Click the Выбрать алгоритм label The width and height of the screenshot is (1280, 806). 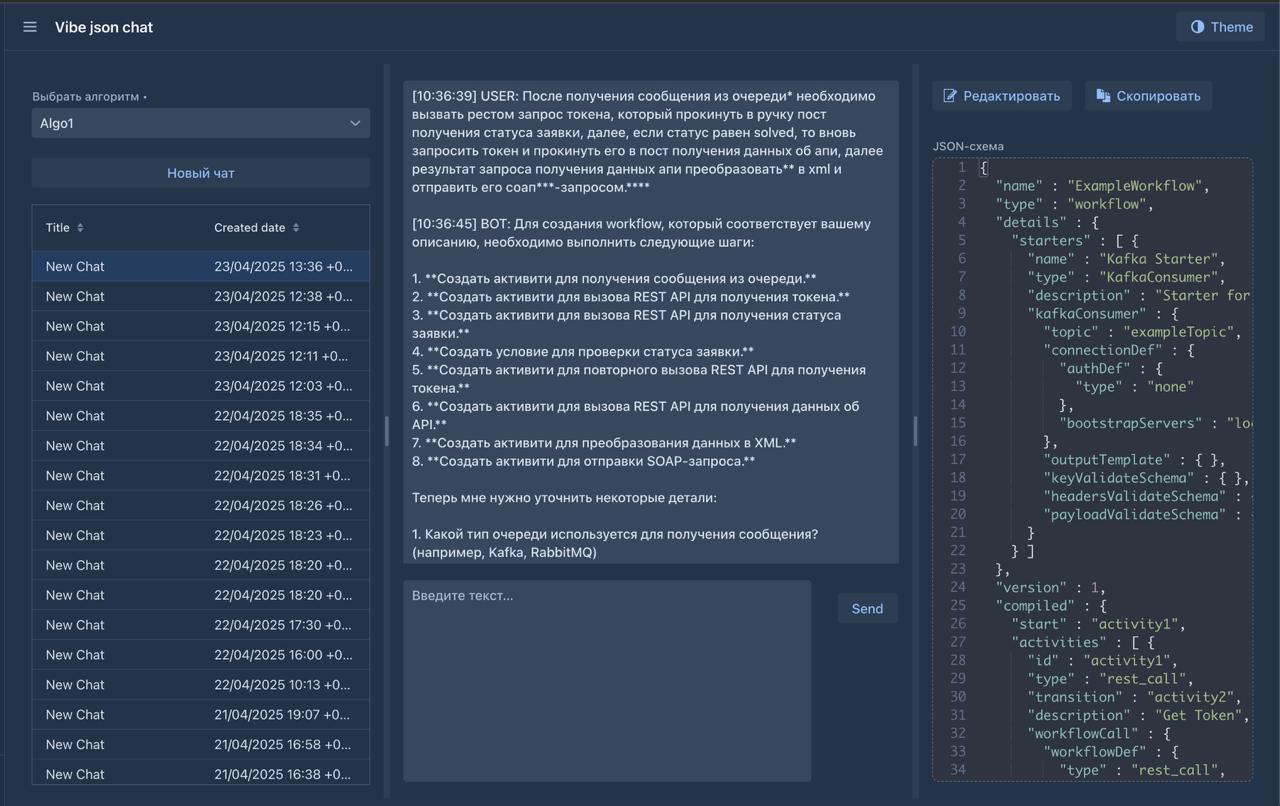86,97
